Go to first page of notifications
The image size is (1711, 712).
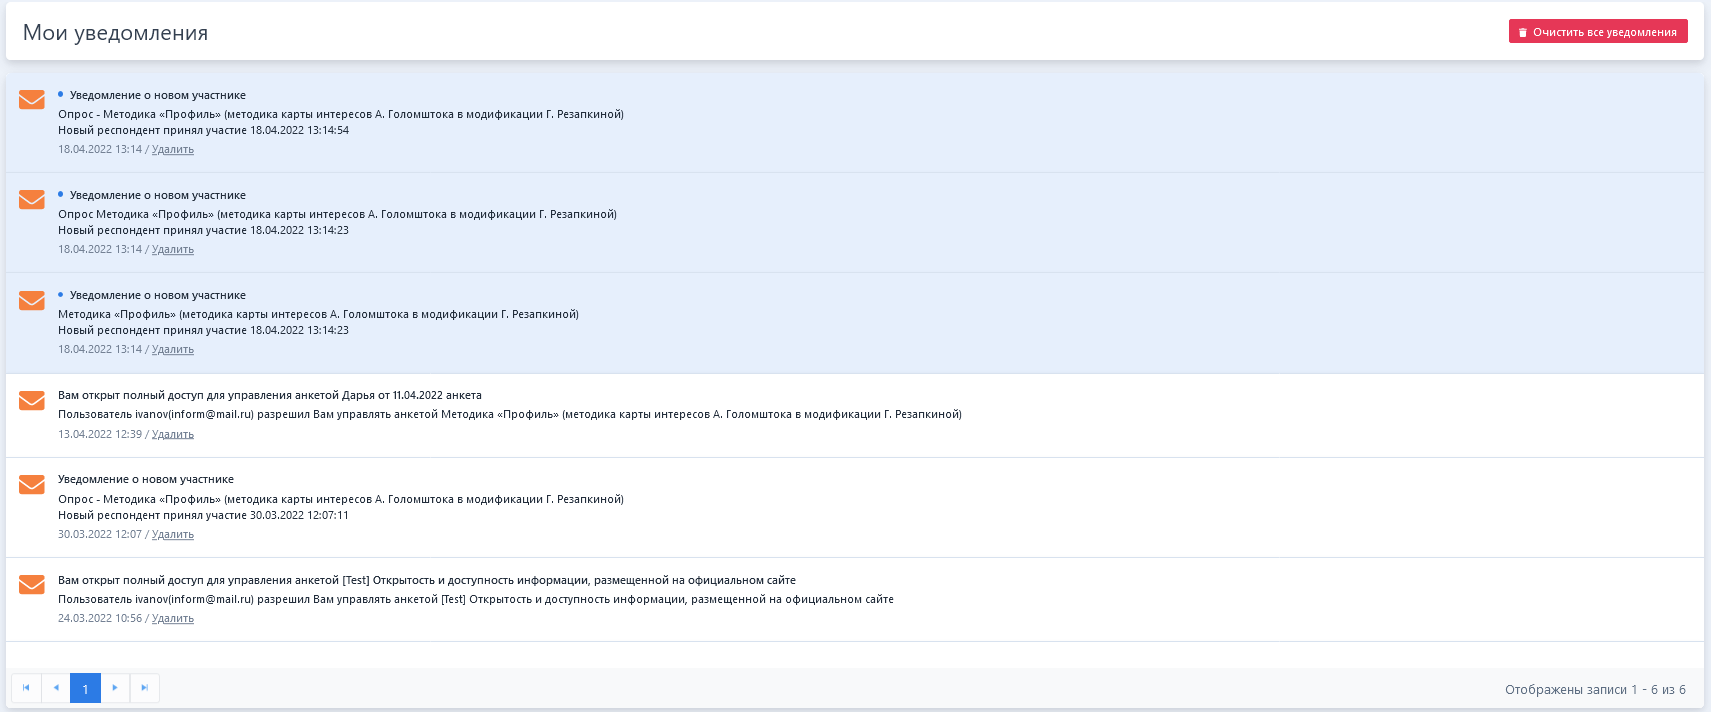(26, 688)
